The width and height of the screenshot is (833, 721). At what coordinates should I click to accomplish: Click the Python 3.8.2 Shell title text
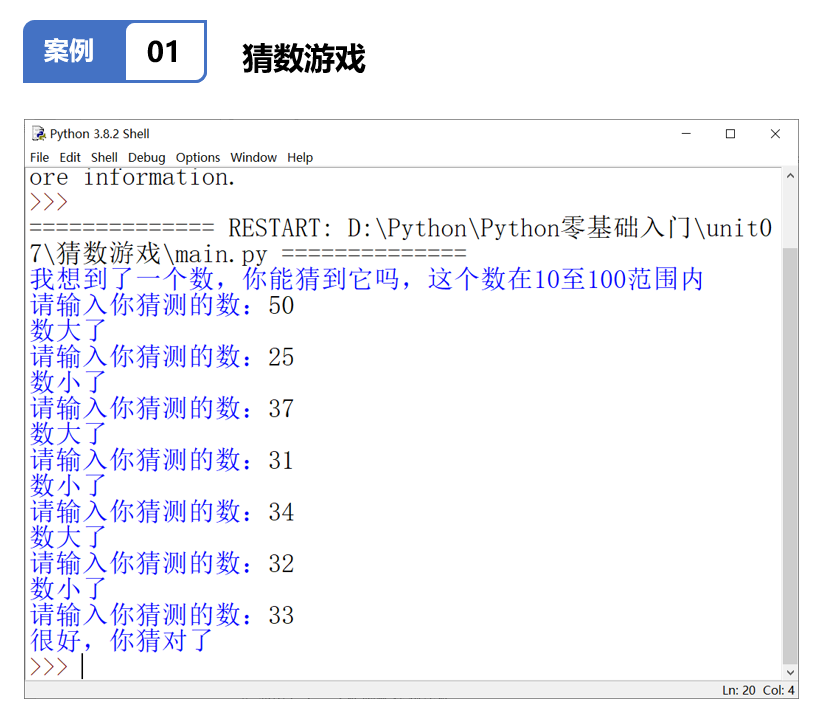[99, 134]
